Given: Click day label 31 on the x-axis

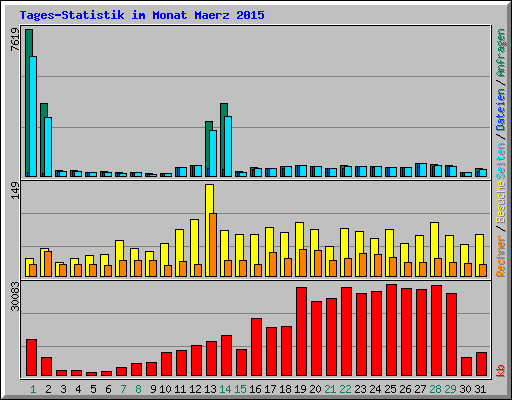Looking at the screenshot, I should pos(480,389).
